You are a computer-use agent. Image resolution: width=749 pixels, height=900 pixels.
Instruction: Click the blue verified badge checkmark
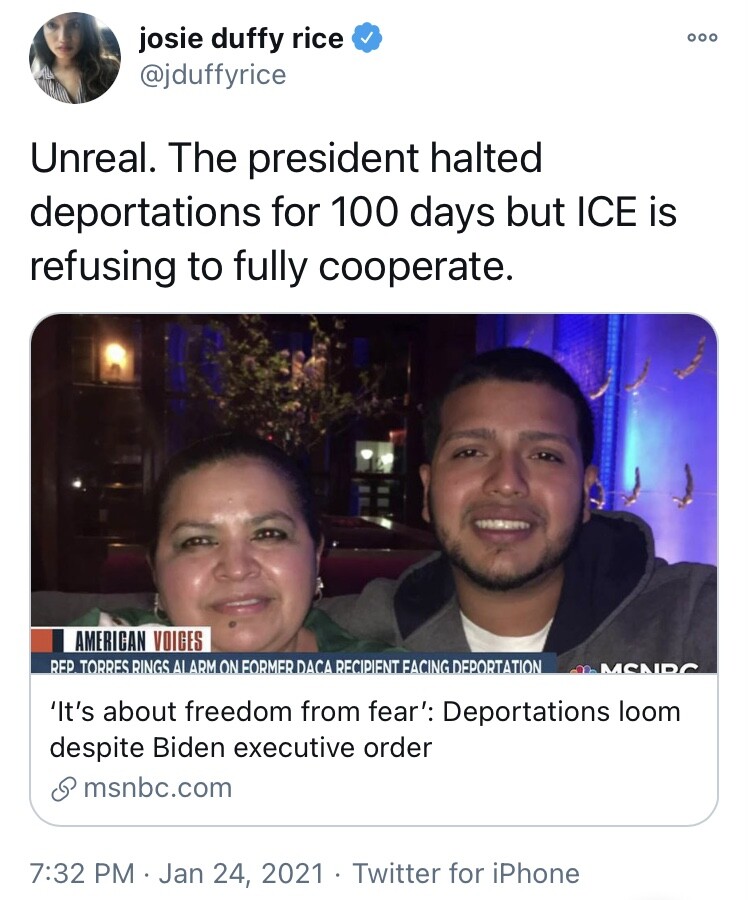tap(367, 38)
